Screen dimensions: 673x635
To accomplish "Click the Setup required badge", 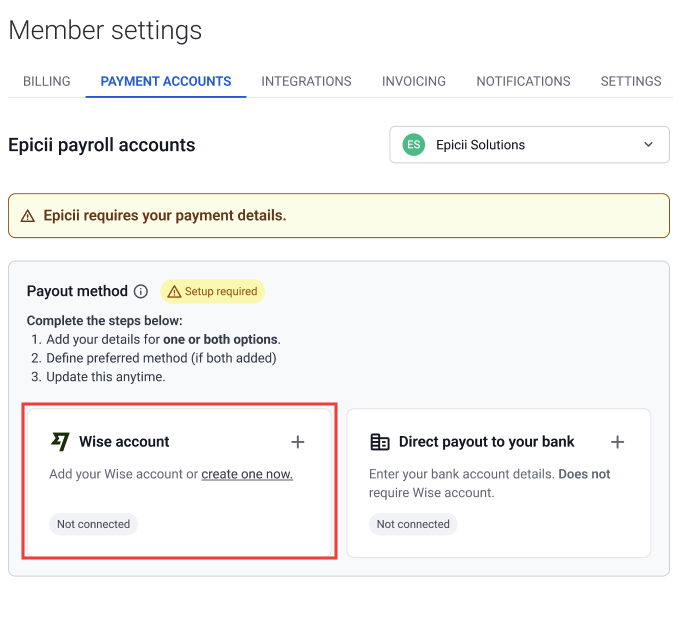I will pos(212,292).
